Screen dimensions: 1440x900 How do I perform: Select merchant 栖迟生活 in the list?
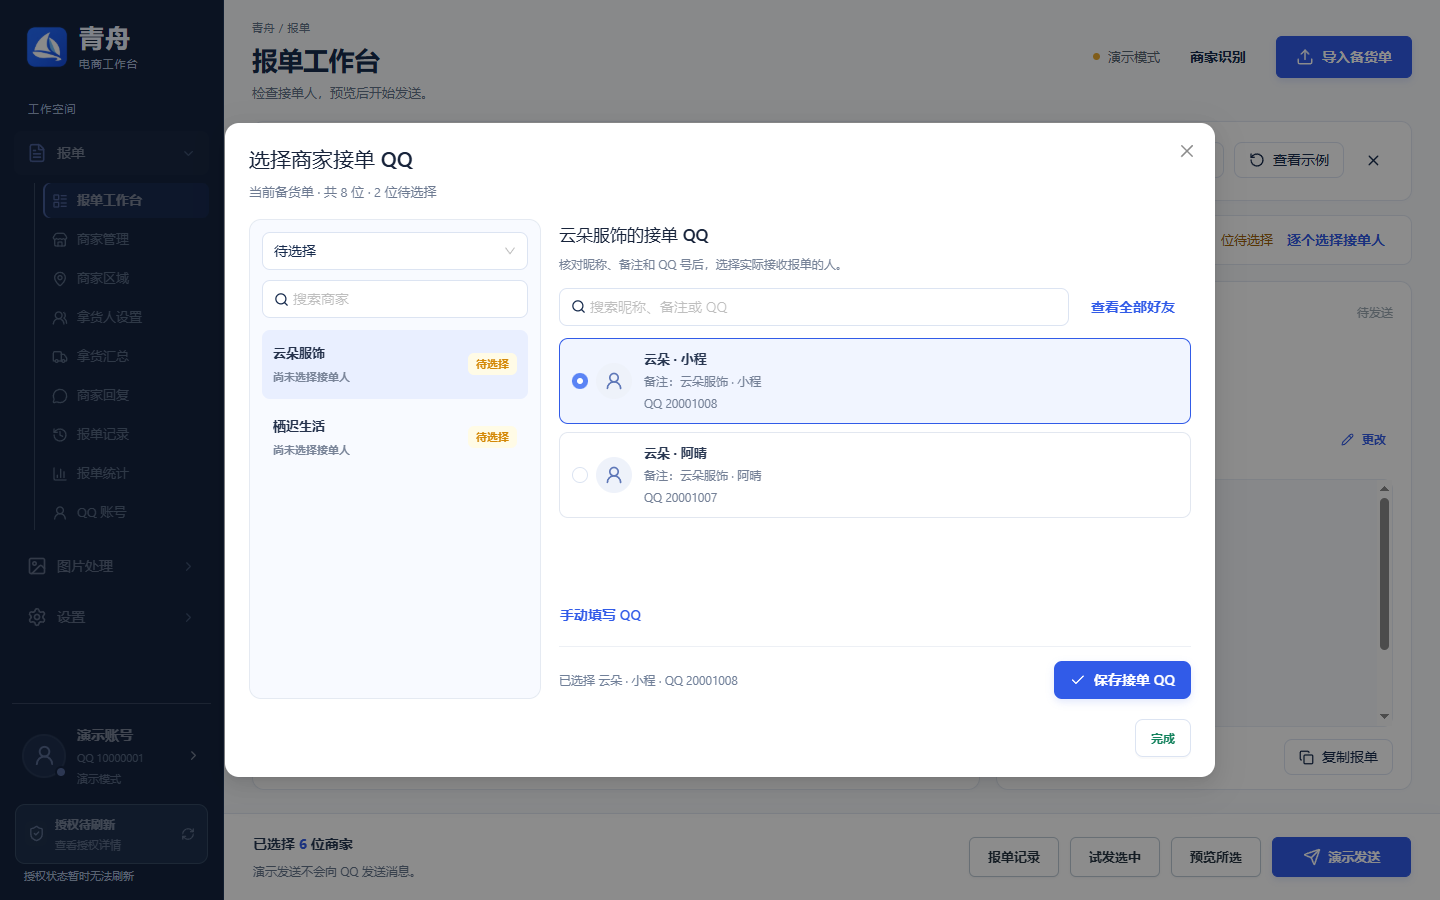pyautogui.click(x=395, y=437)
